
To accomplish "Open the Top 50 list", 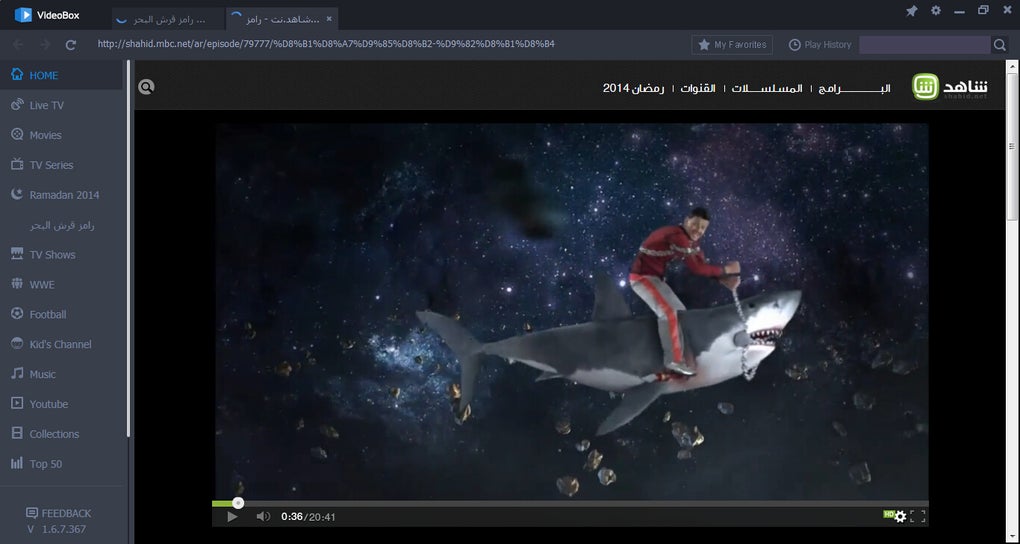I will point(61,464).
